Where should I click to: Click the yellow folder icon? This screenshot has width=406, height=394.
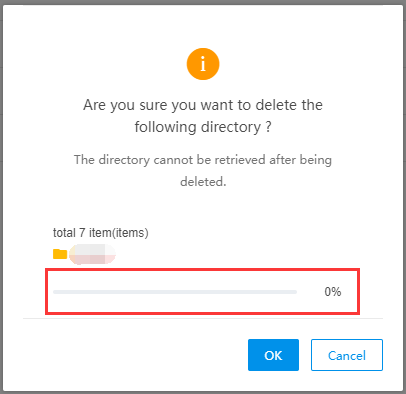(x=60, y=254)
